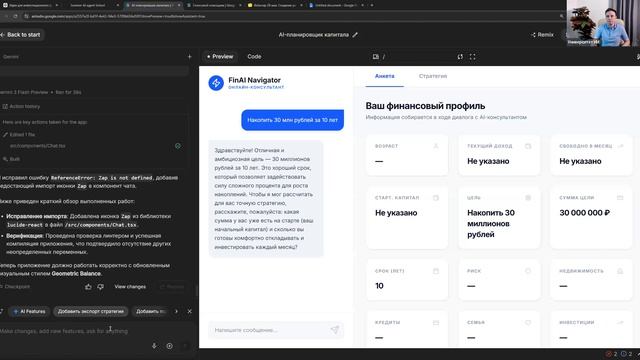Image resolution: width=640 pixels, height=360 pixels.
Task: Open a new browser tab
Action: [x=372, y=5]
